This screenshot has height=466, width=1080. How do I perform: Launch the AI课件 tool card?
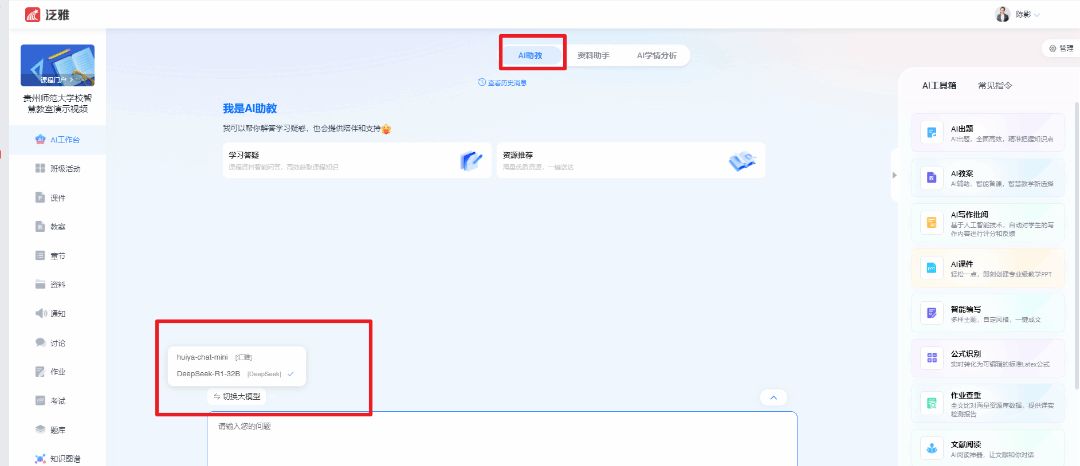coord(988,268)
